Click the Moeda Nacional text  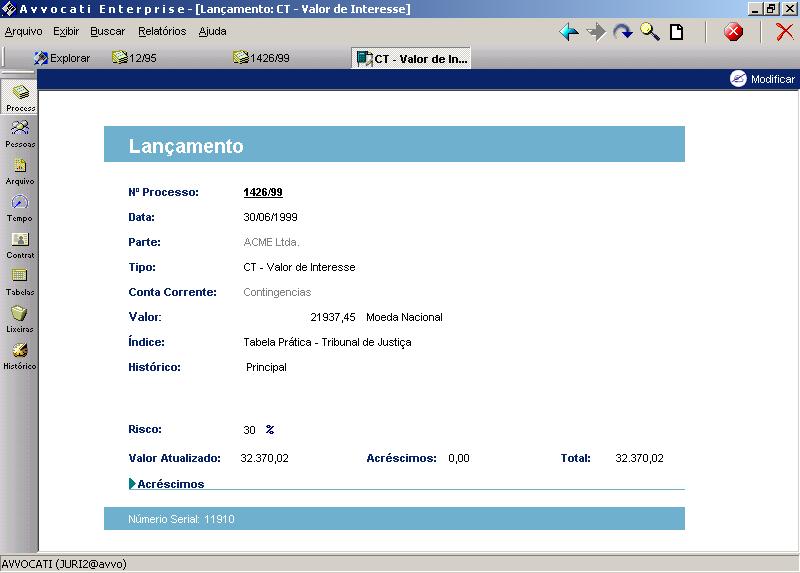pyautogui.click(x=404, y=317)
